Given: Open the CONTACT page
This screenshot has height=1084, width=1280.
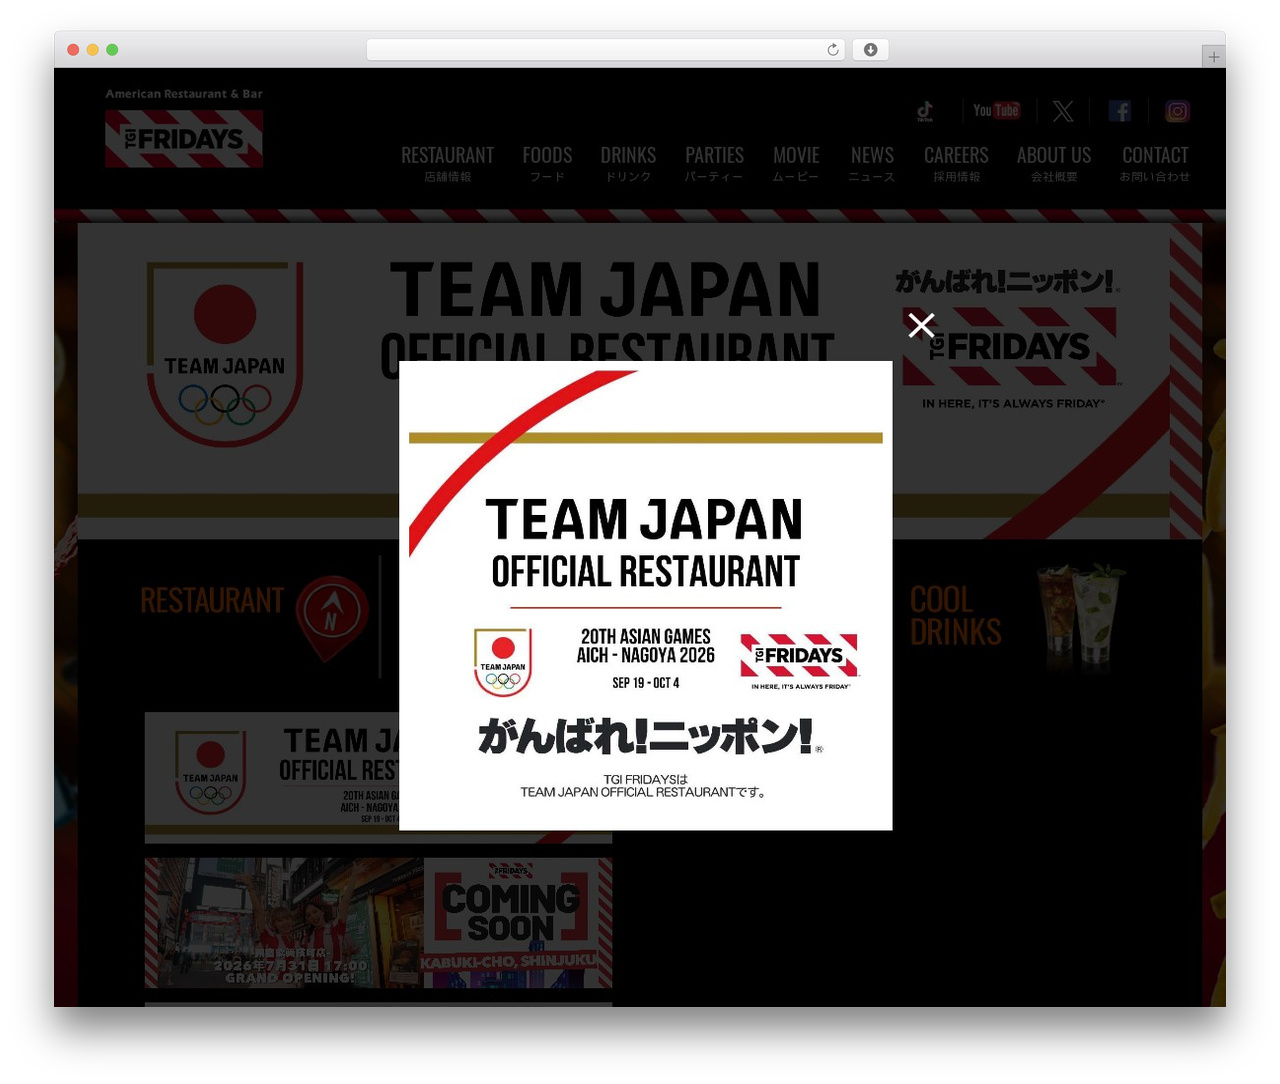Looking at the screenshot, I should coord(1155,163).
